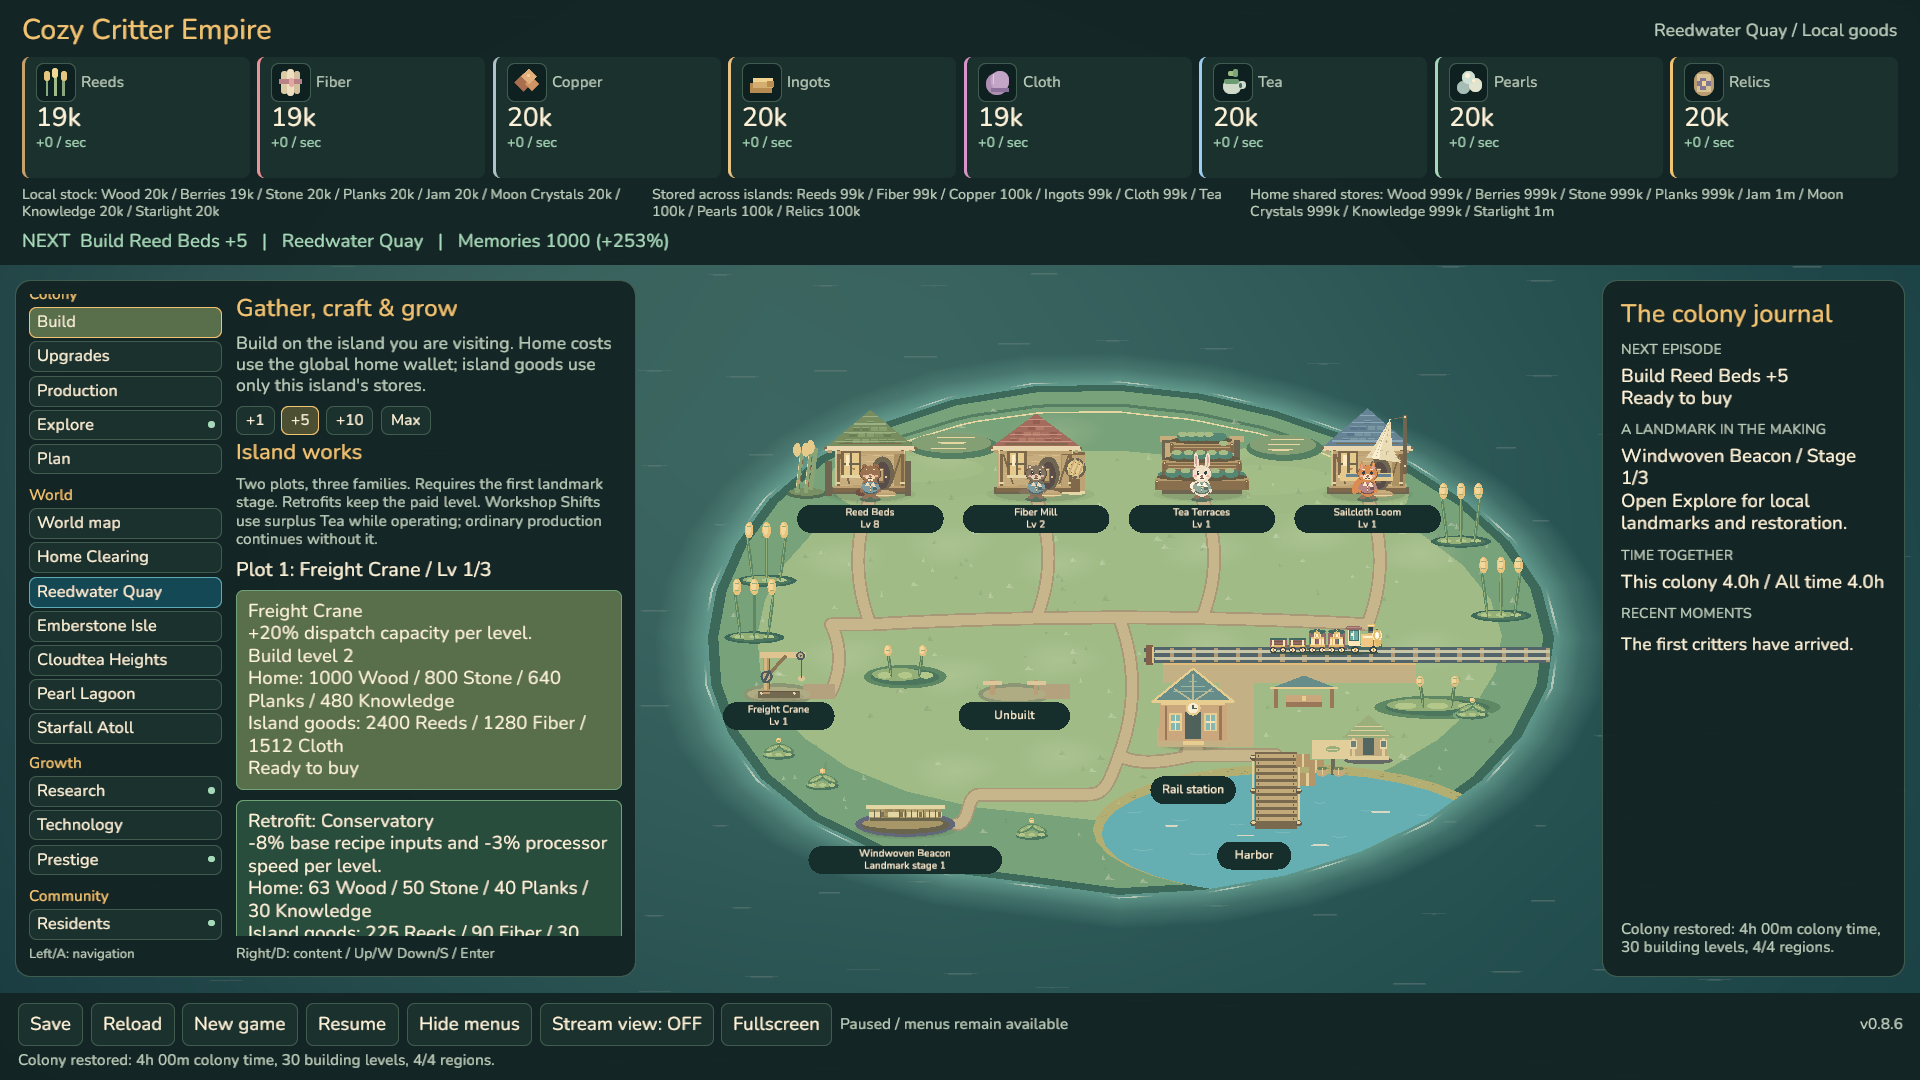Toggle Fullscreen mode

776,1024
